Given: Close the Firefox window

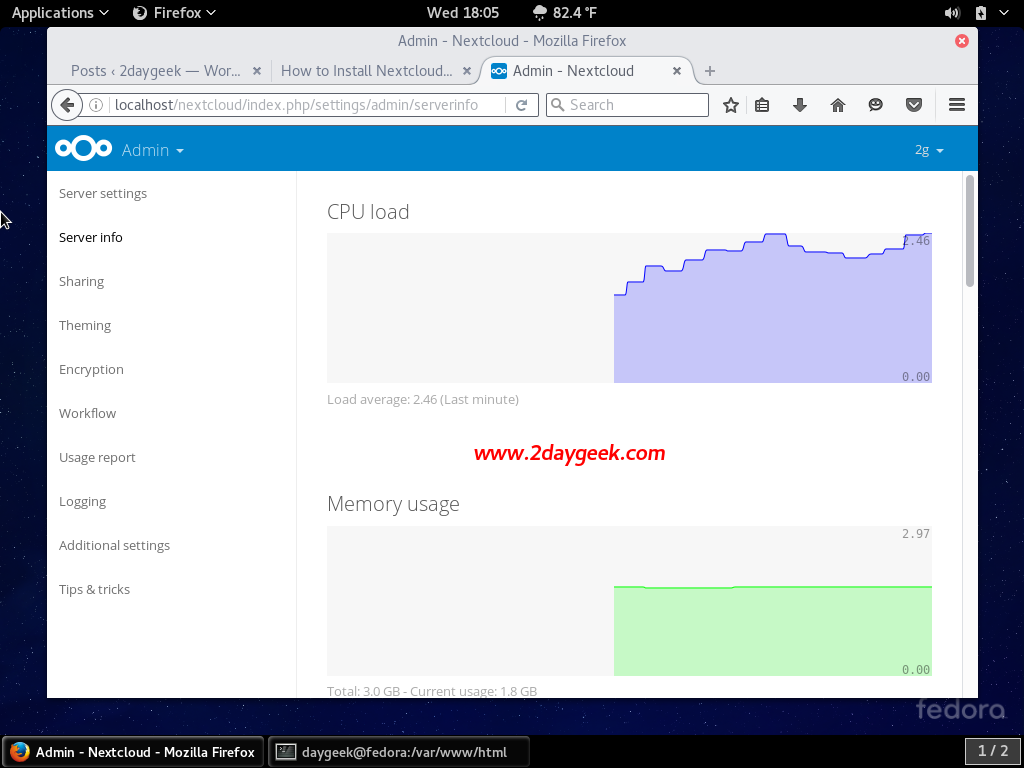Looking at the screenshot, I should (x=961, y=41).
